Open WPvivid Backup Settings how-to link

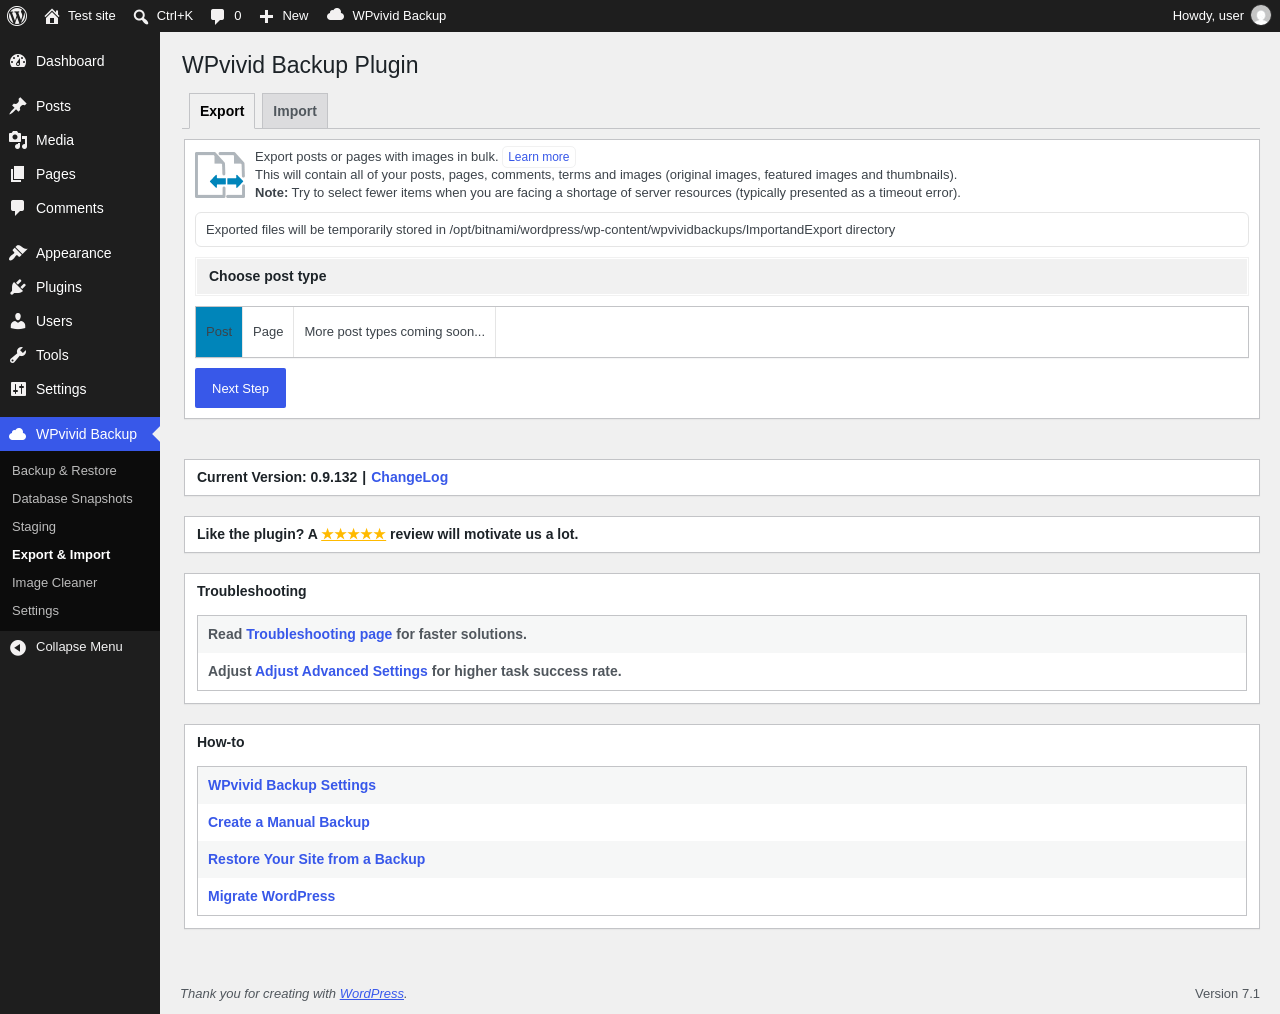coord(292,785)
